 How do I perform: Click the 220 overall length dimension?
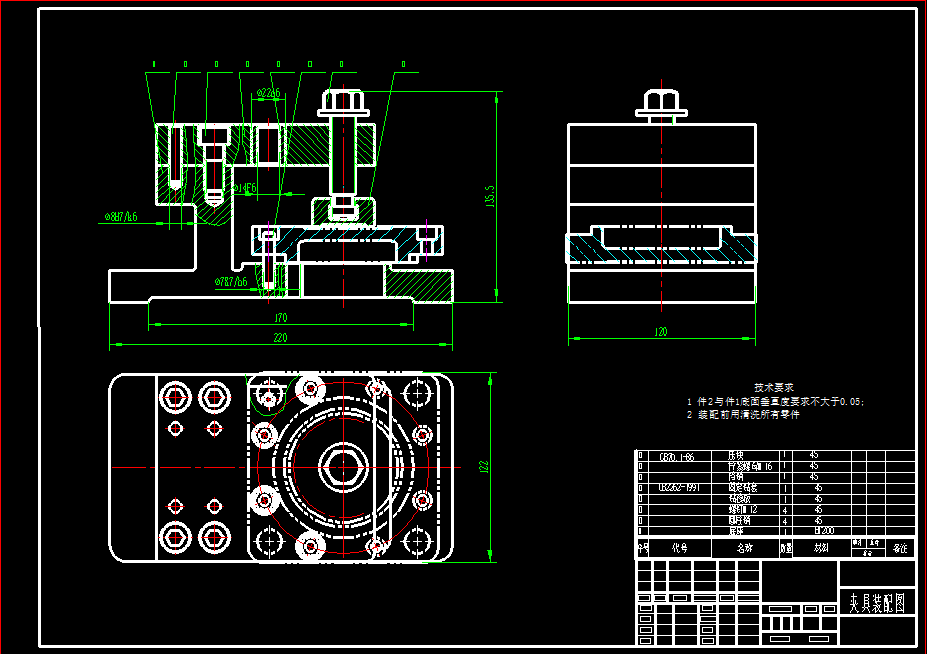280,337
